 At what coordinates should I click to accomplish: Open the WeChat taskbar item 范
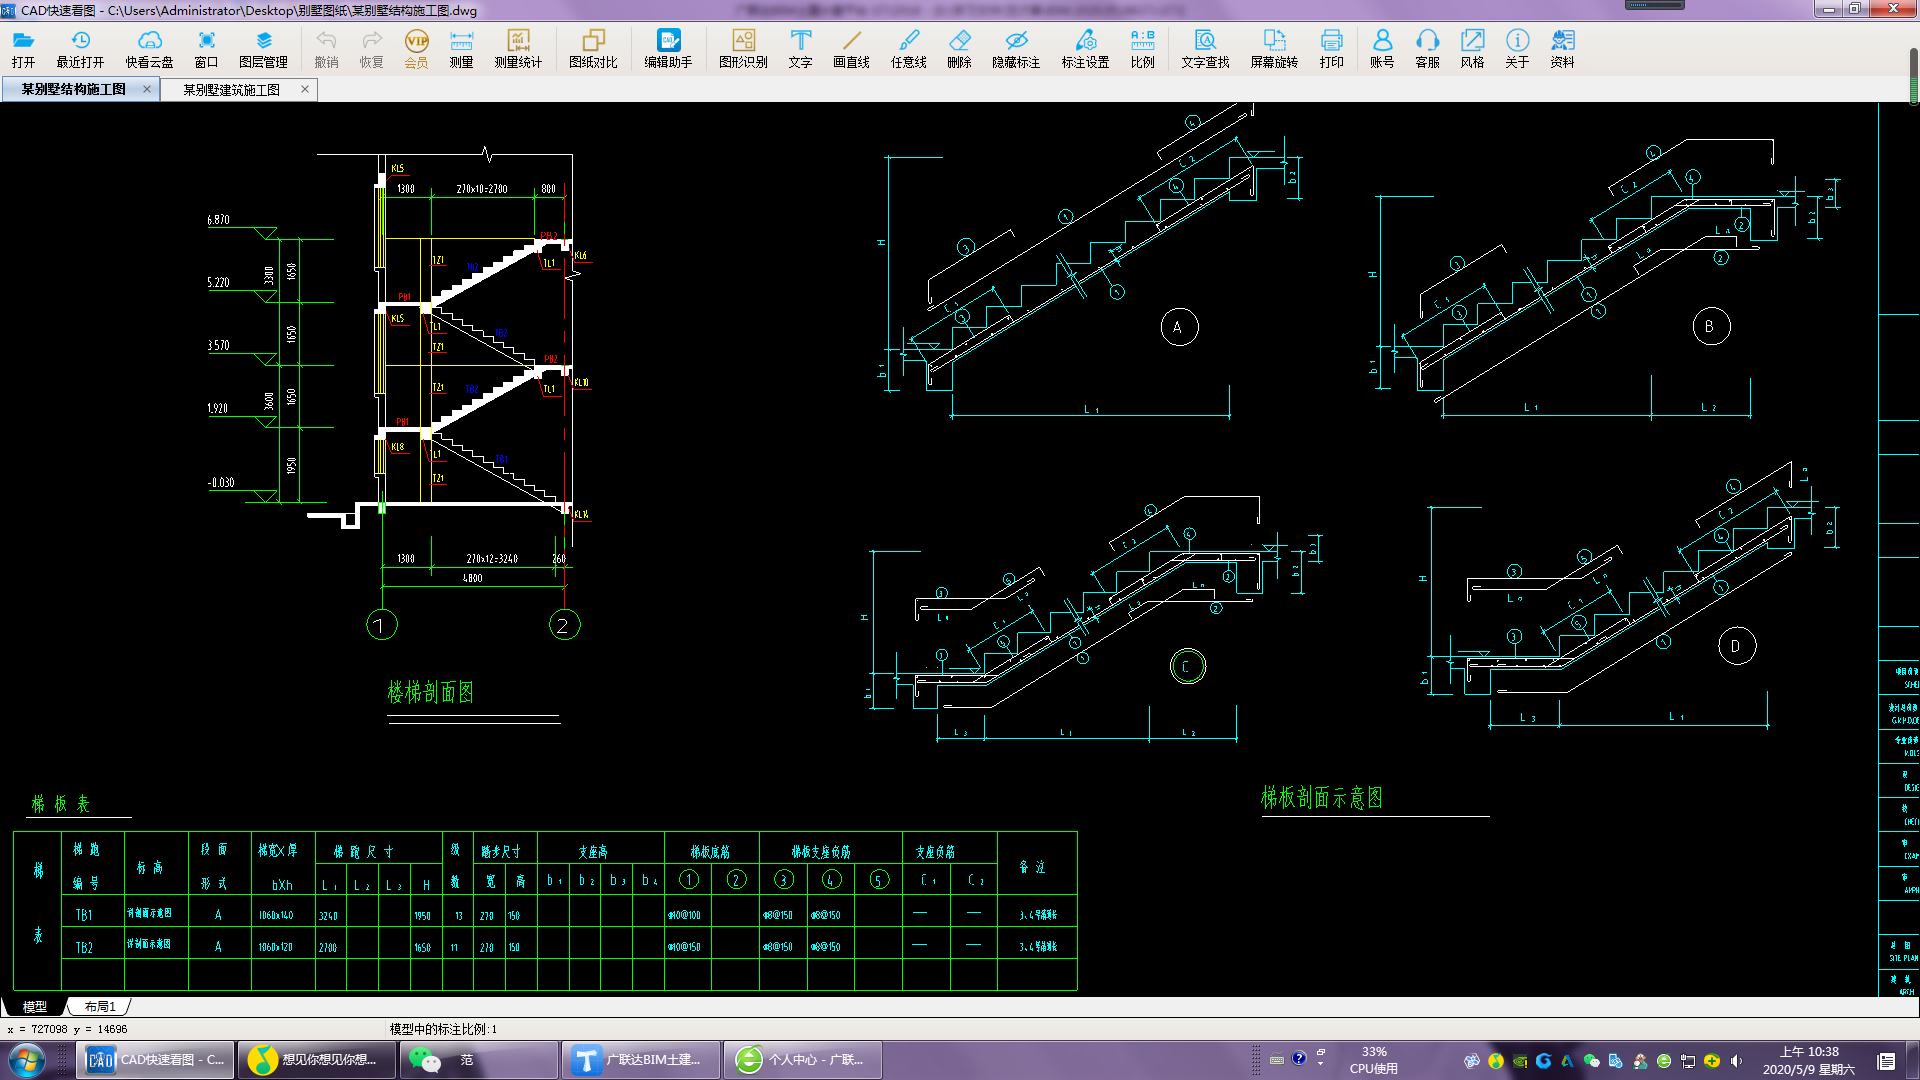coord(480,1060)
